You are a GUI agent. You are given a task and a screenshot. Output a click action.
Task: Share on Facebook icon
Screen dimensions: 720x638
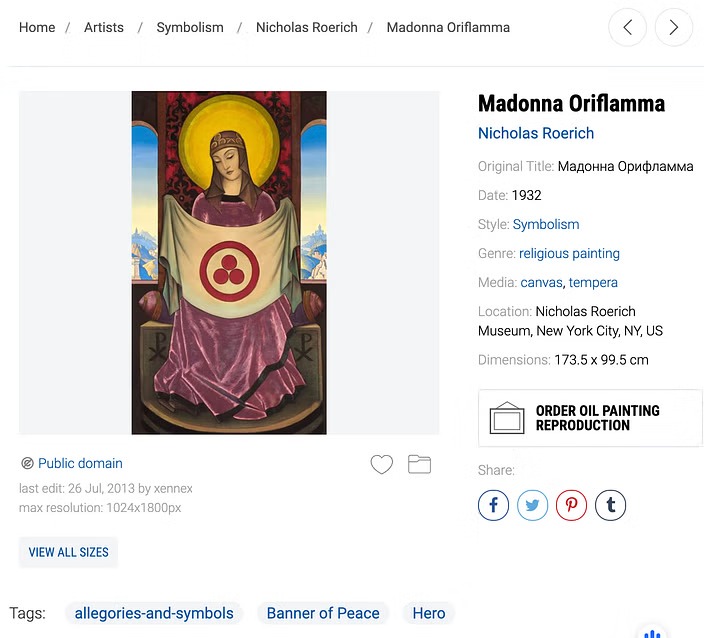[x=493, y=505]
